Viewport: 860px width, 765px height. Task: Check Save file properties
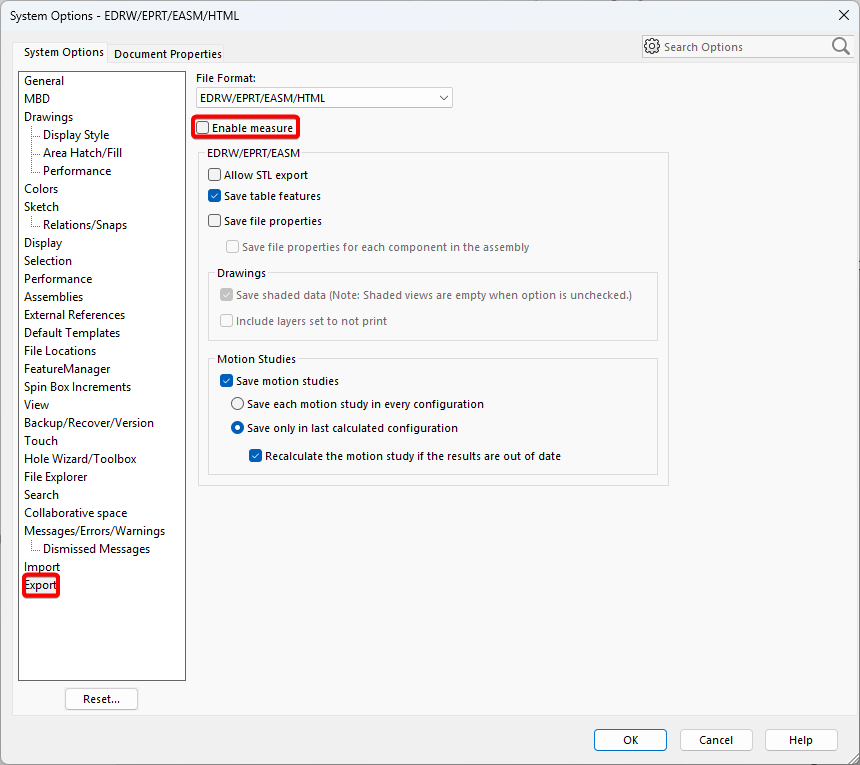(x=214, y=221)
